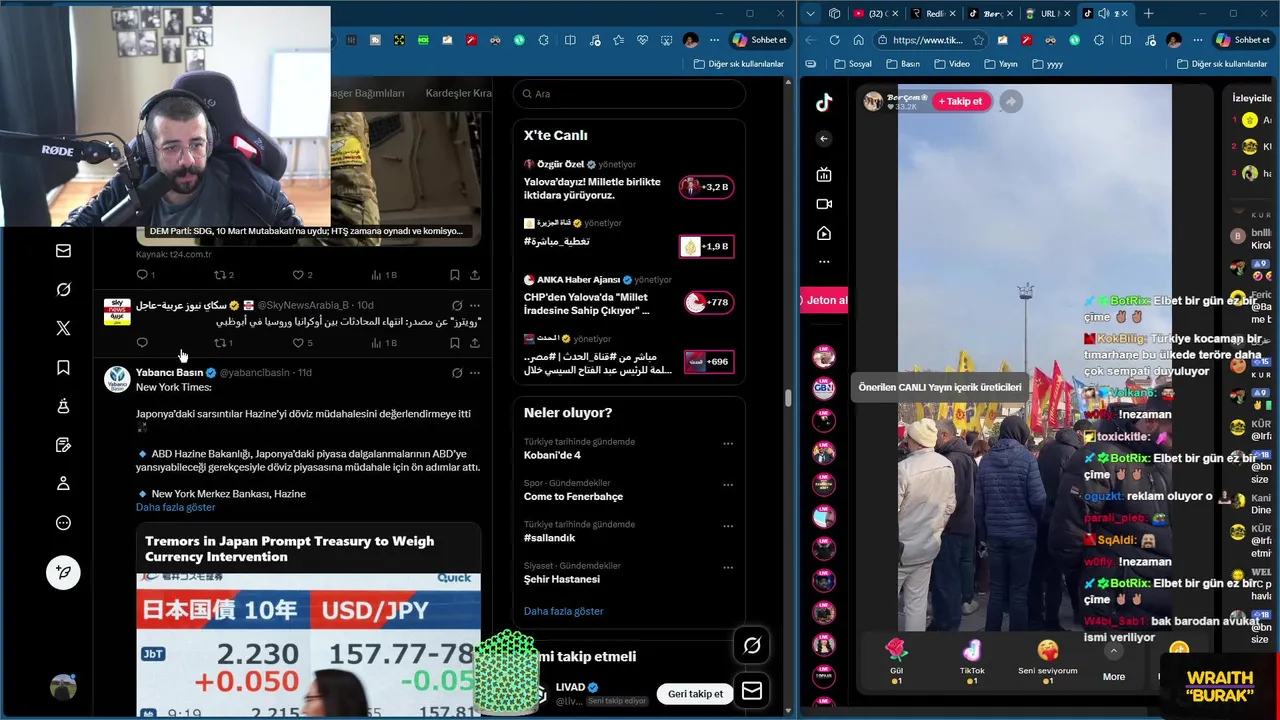Open 'Come to Fenerbahçe' trend
This screenshot has width=1280, height=720.
click(573, 496)
